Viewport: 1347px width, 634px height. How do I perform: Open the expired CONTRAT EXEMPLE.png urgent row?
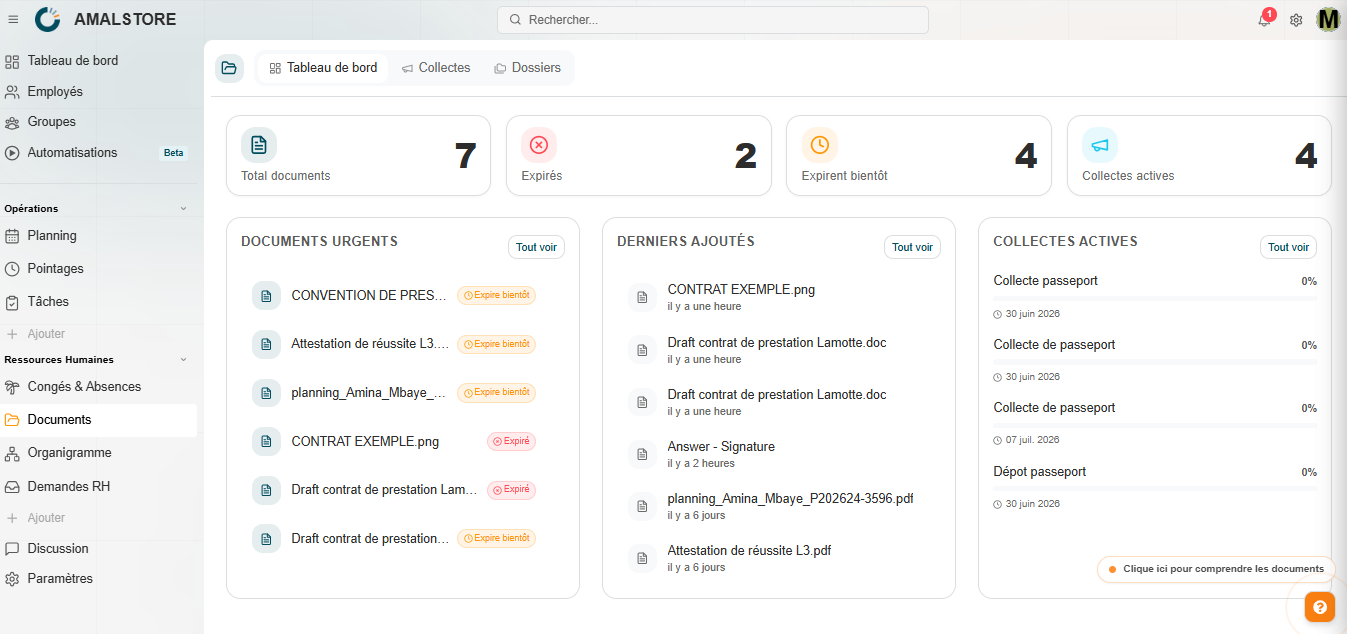(394, 441)
